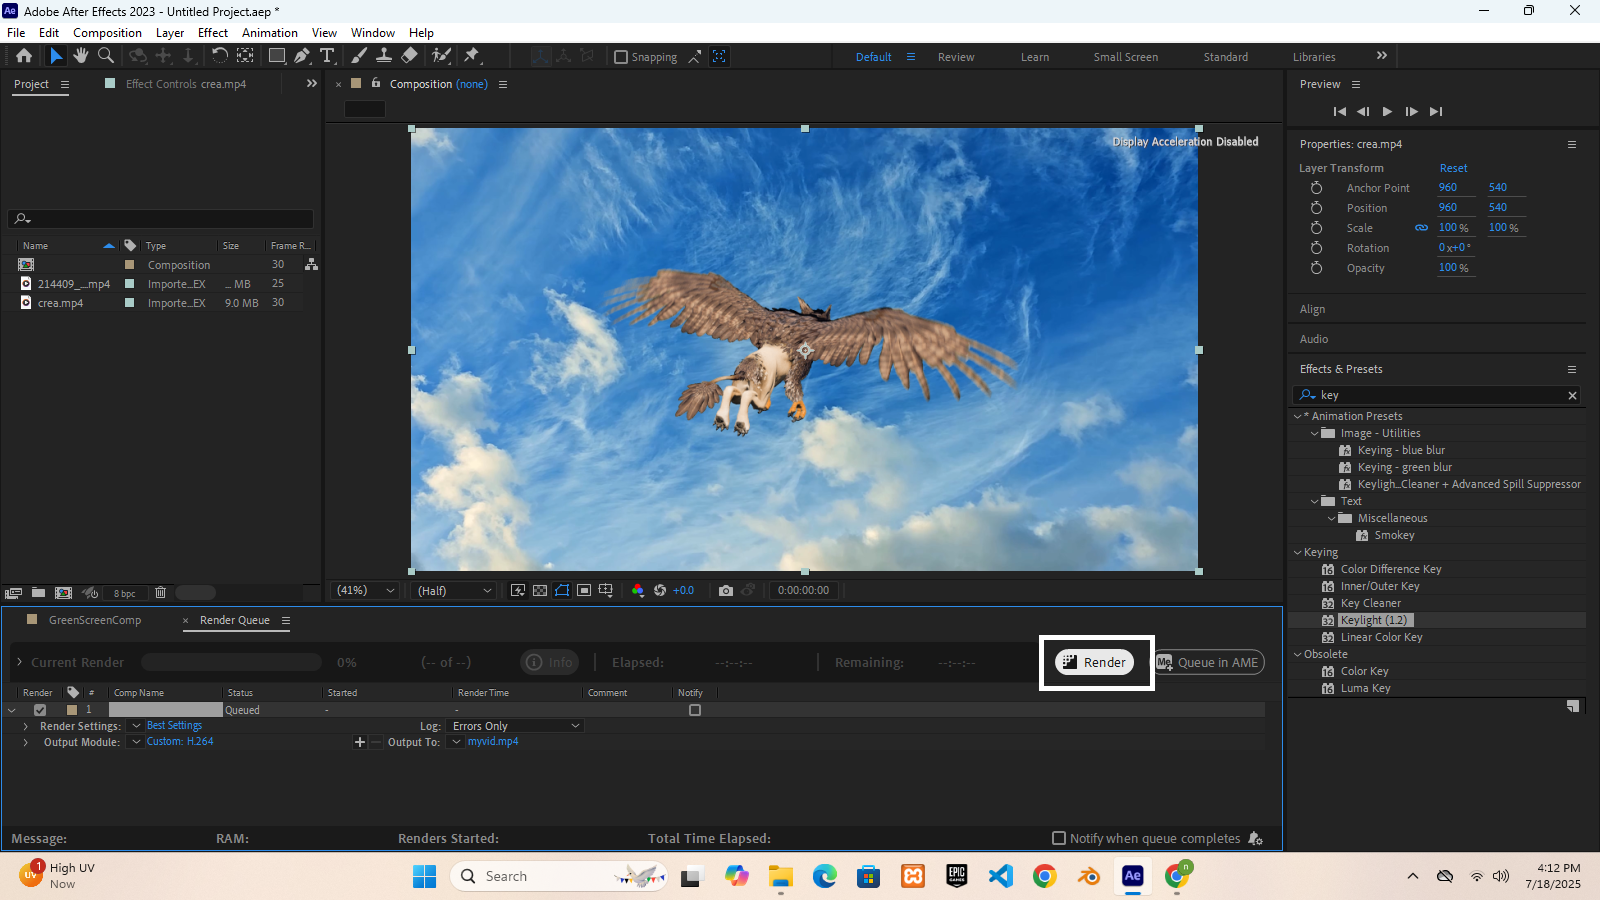Image resolution: width=1600 pixels, height=900 pixels.
Task: Toggle the Position stopwatch
Action: point(1316,208)
